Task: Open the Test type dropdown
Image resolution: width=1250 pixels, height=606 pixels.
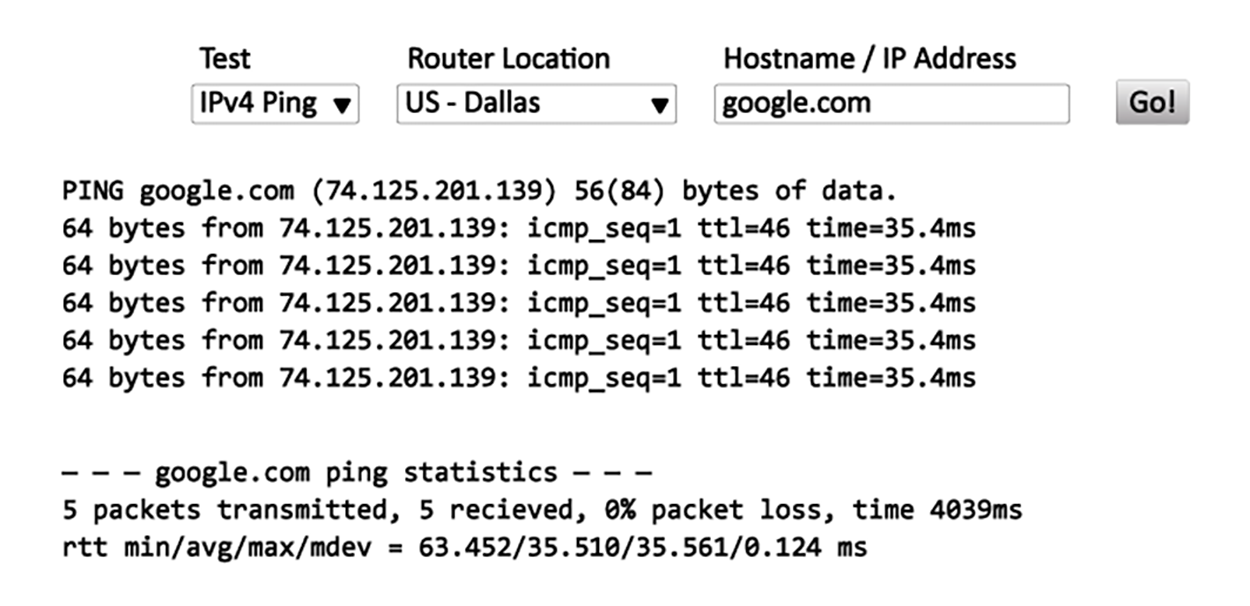Action: click(275, 103)
